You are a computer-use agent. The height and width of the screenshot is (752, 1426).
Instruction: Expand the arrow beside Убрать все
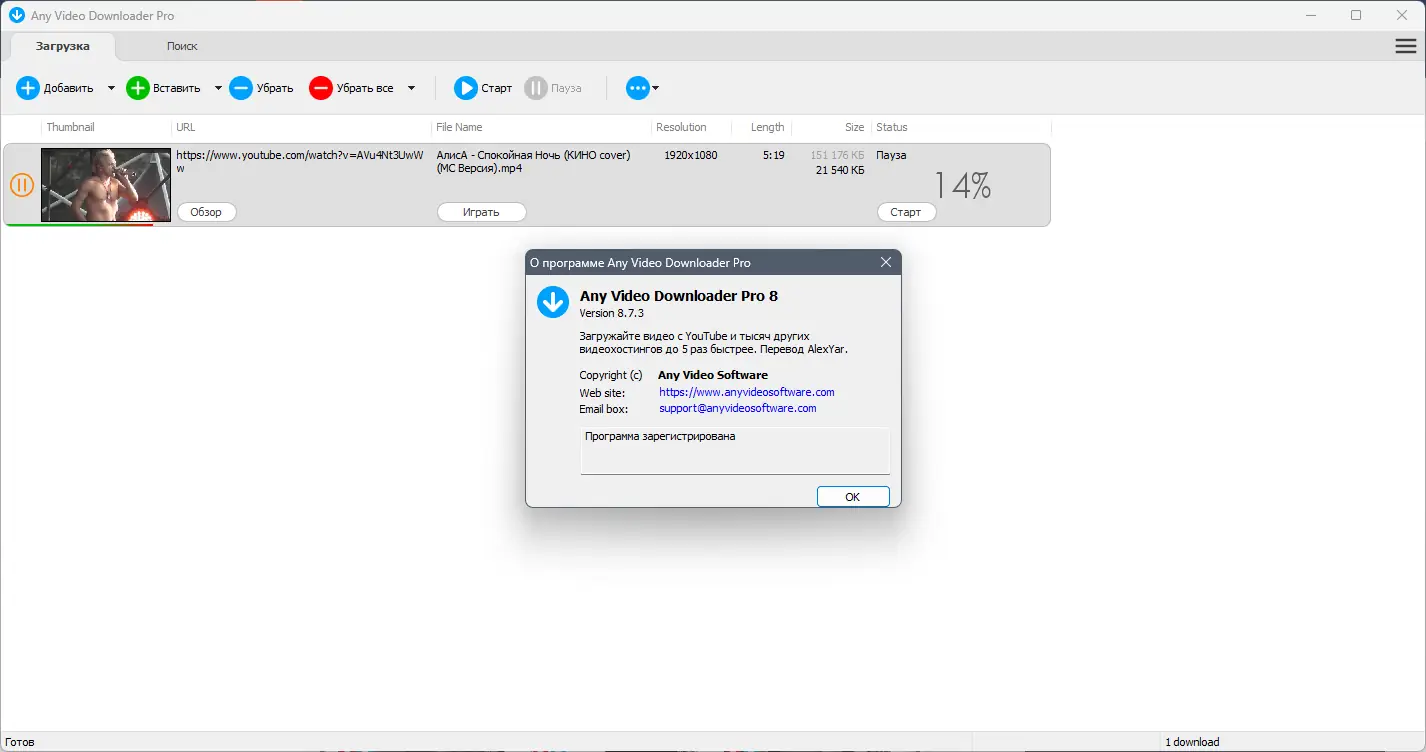(411, 88)
